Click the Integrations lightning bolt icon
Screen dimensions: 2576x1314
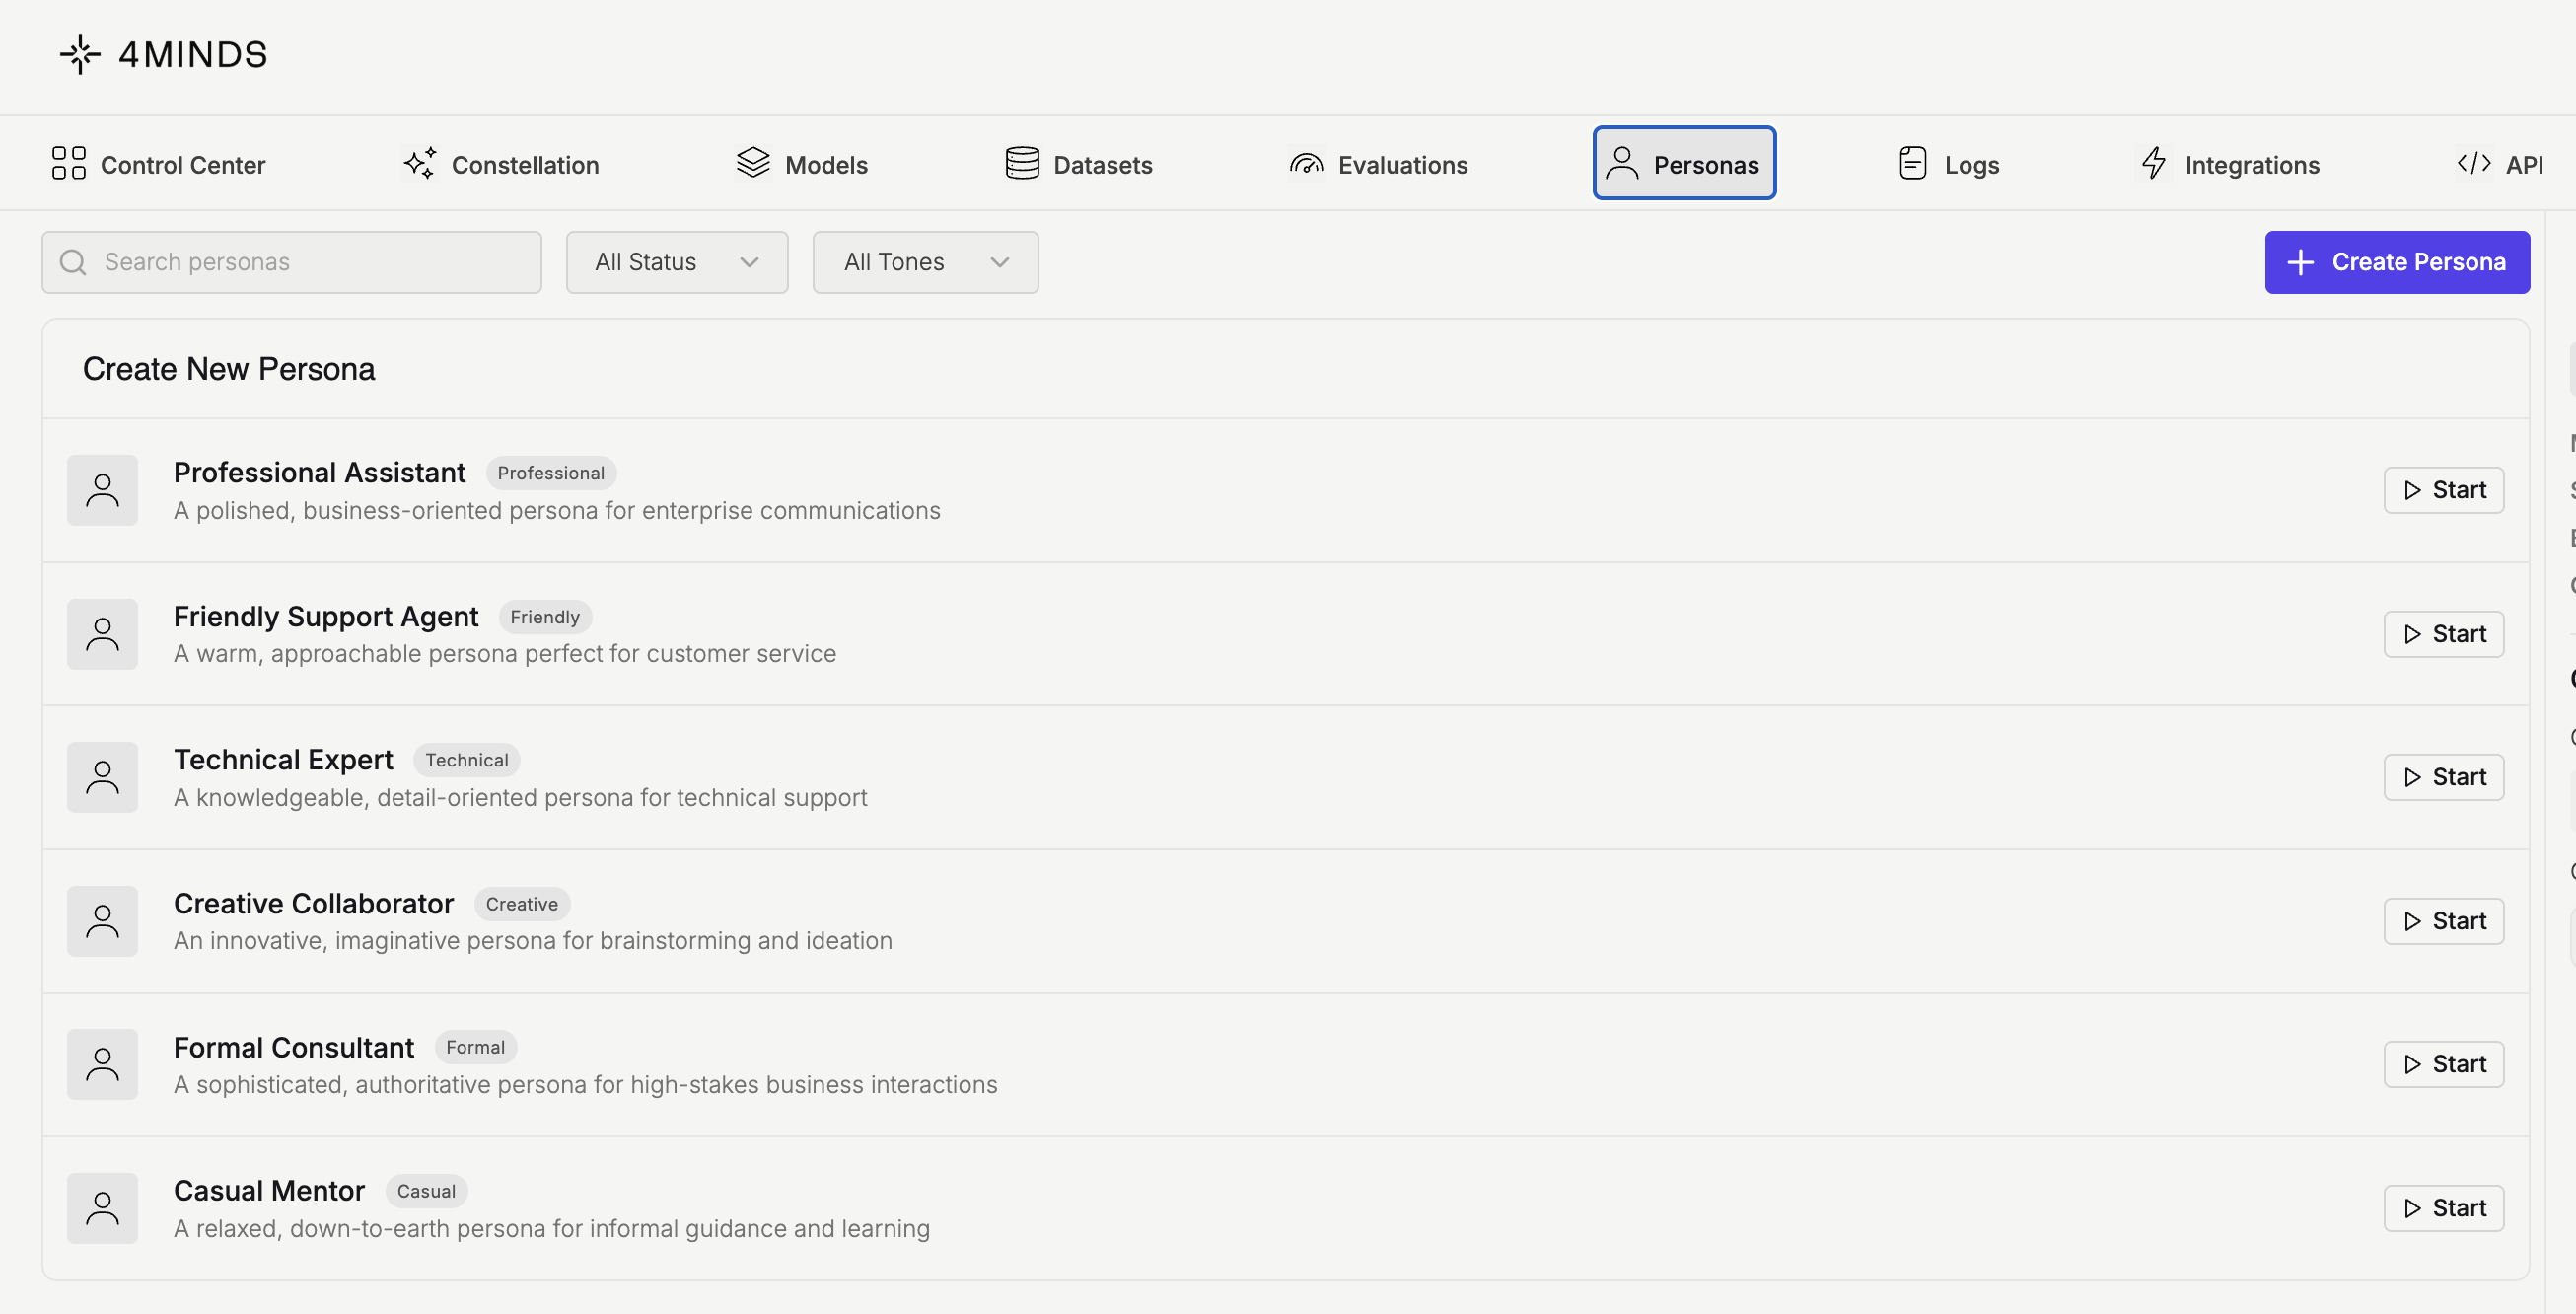2154,163
